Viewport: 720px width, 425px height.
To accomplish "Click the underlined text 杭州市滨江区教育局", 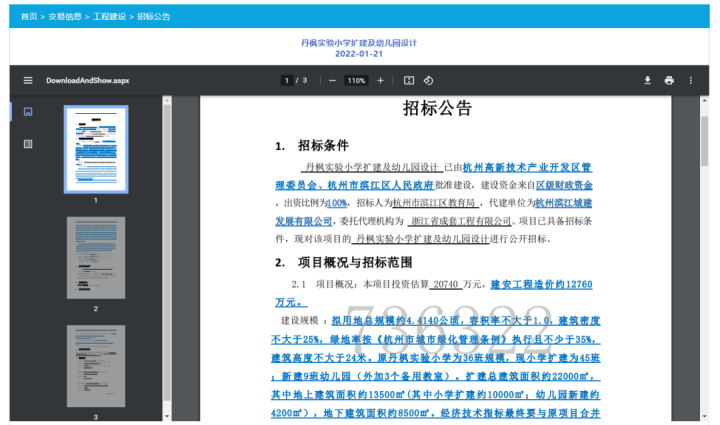I will pyautogui.click(x=434, y=203).
